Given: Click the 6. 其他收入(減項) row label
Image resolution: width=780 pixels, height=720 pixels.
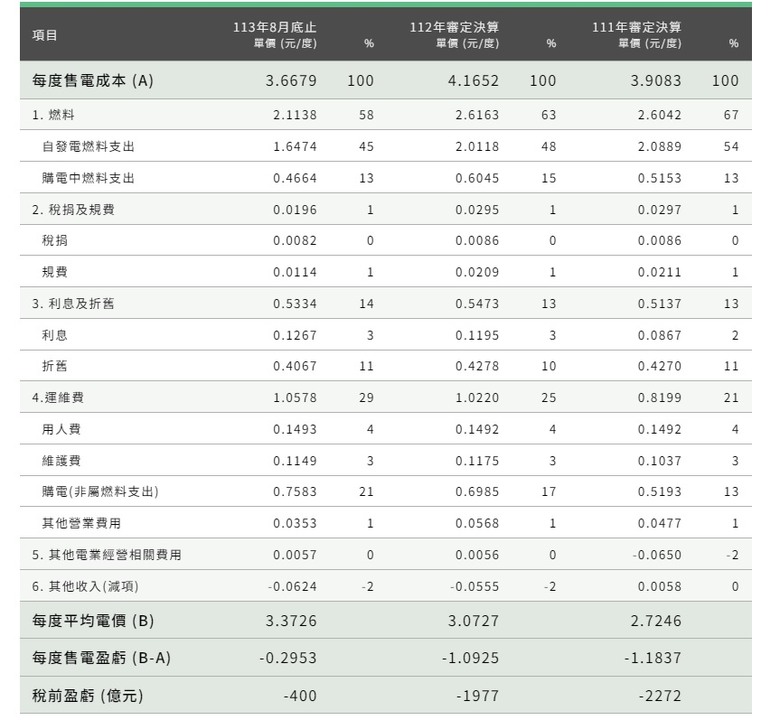Looking at the screenshot, I should (x=85, y=587).
